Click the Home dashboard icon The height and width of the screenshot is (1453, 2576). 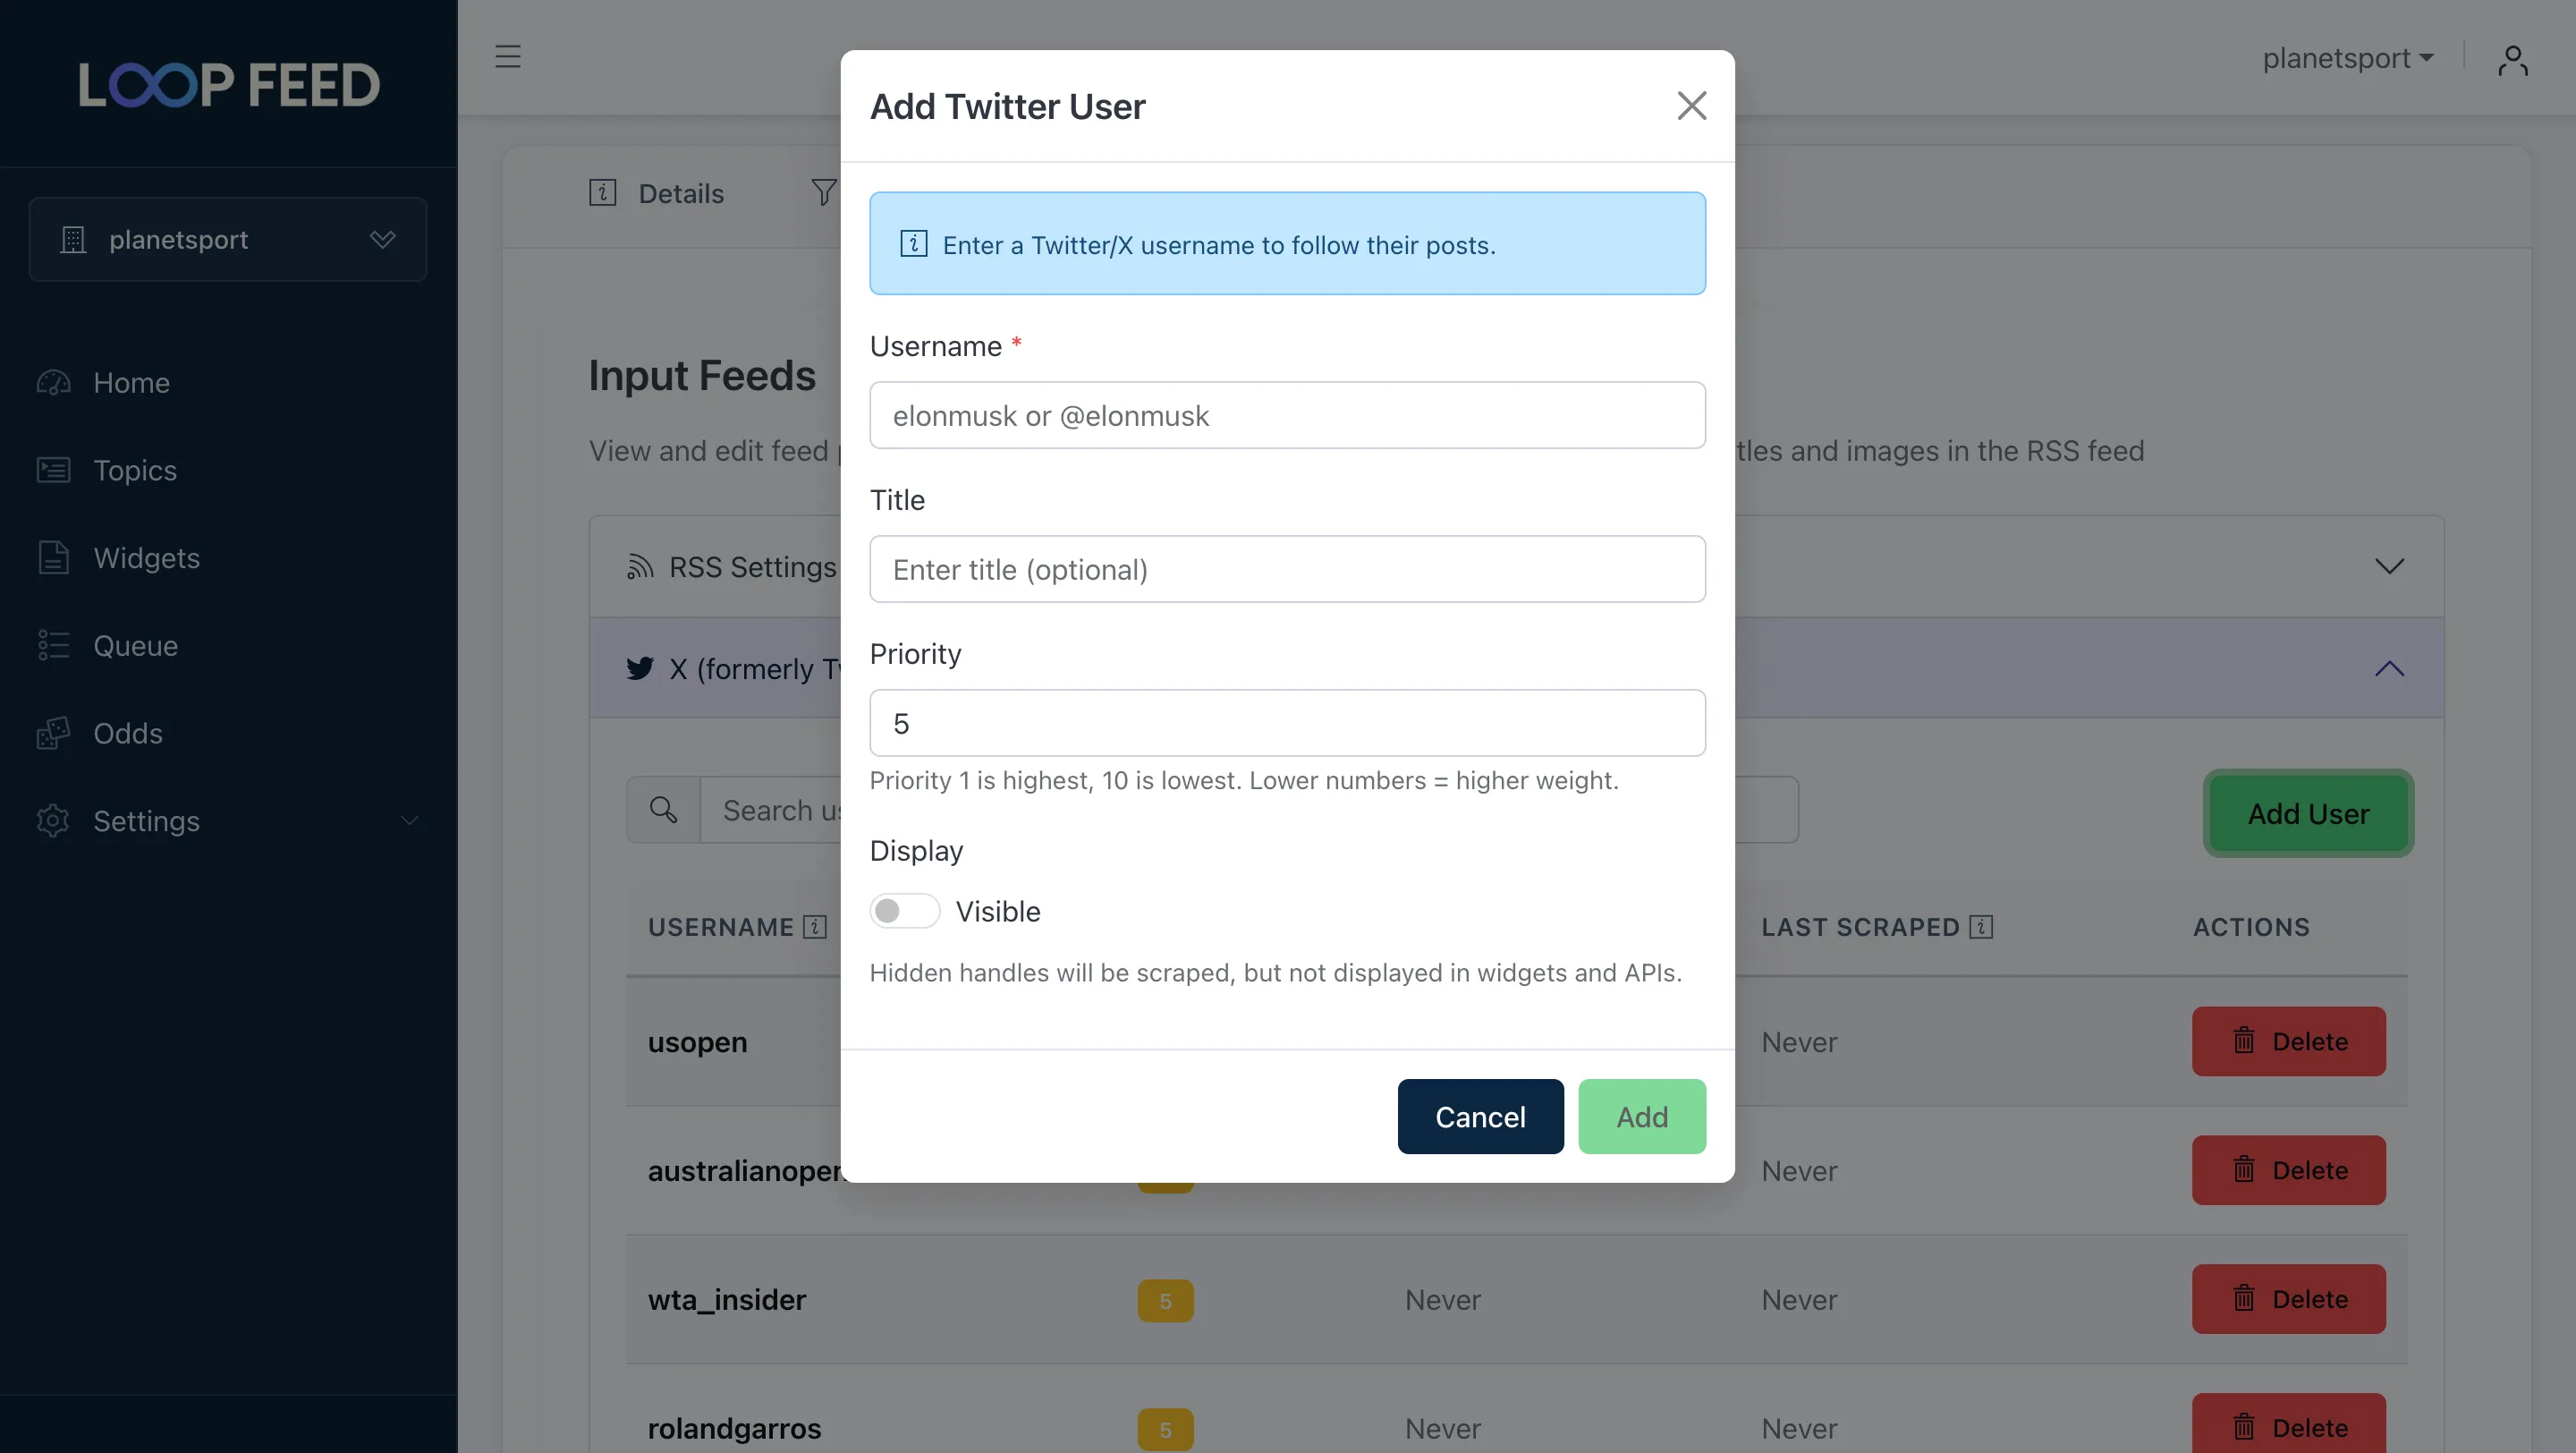[54, 383]
